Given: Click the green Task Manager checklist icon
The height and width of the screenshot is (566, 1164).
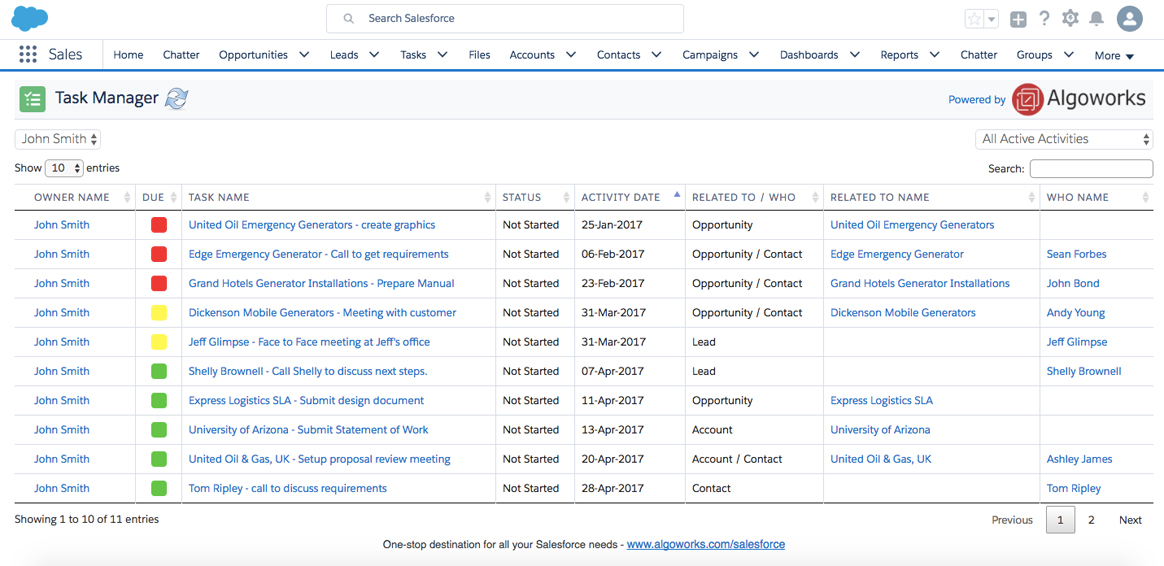Looking at the screenshot, I should coord(33,99).
